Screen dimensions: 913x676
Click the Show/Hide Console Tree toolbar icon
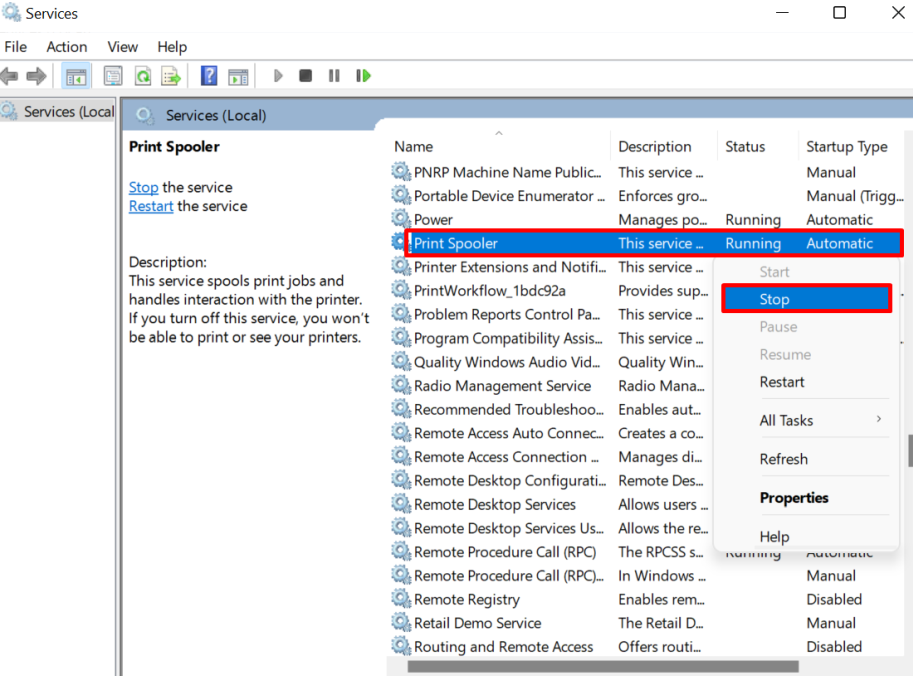pyautogui.click(x=75, y=76)
